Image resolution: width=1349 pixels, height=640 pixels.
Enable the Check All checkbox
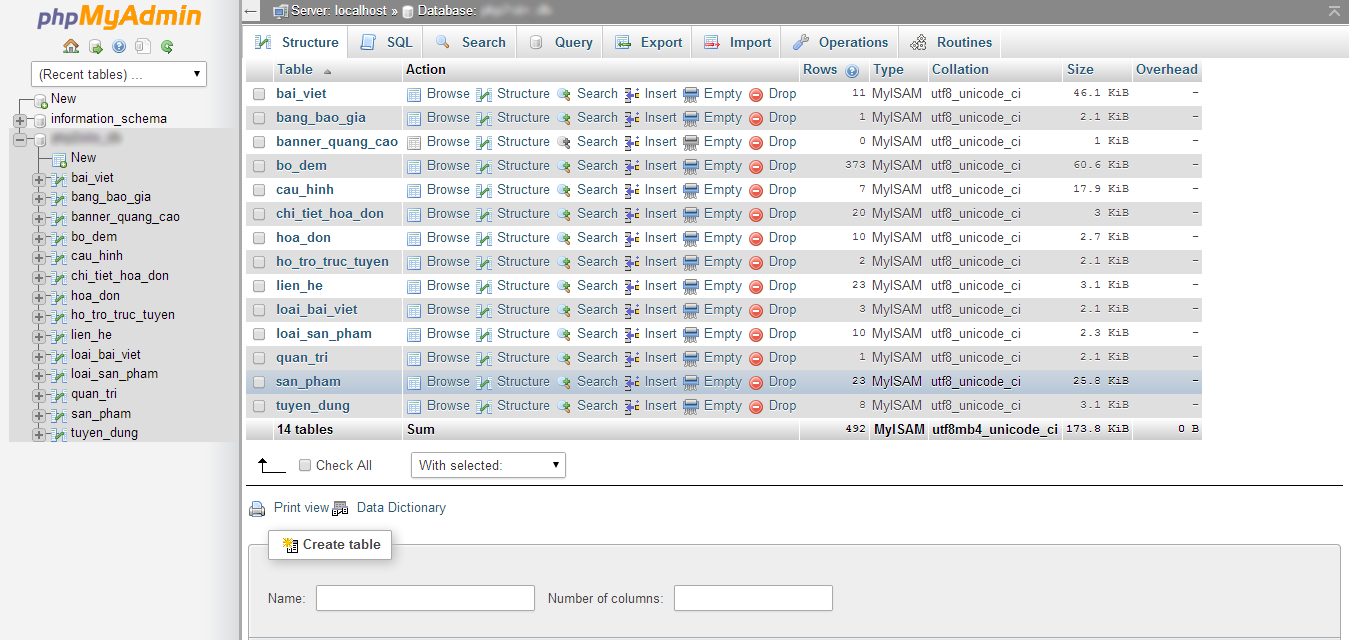point(305,465)
